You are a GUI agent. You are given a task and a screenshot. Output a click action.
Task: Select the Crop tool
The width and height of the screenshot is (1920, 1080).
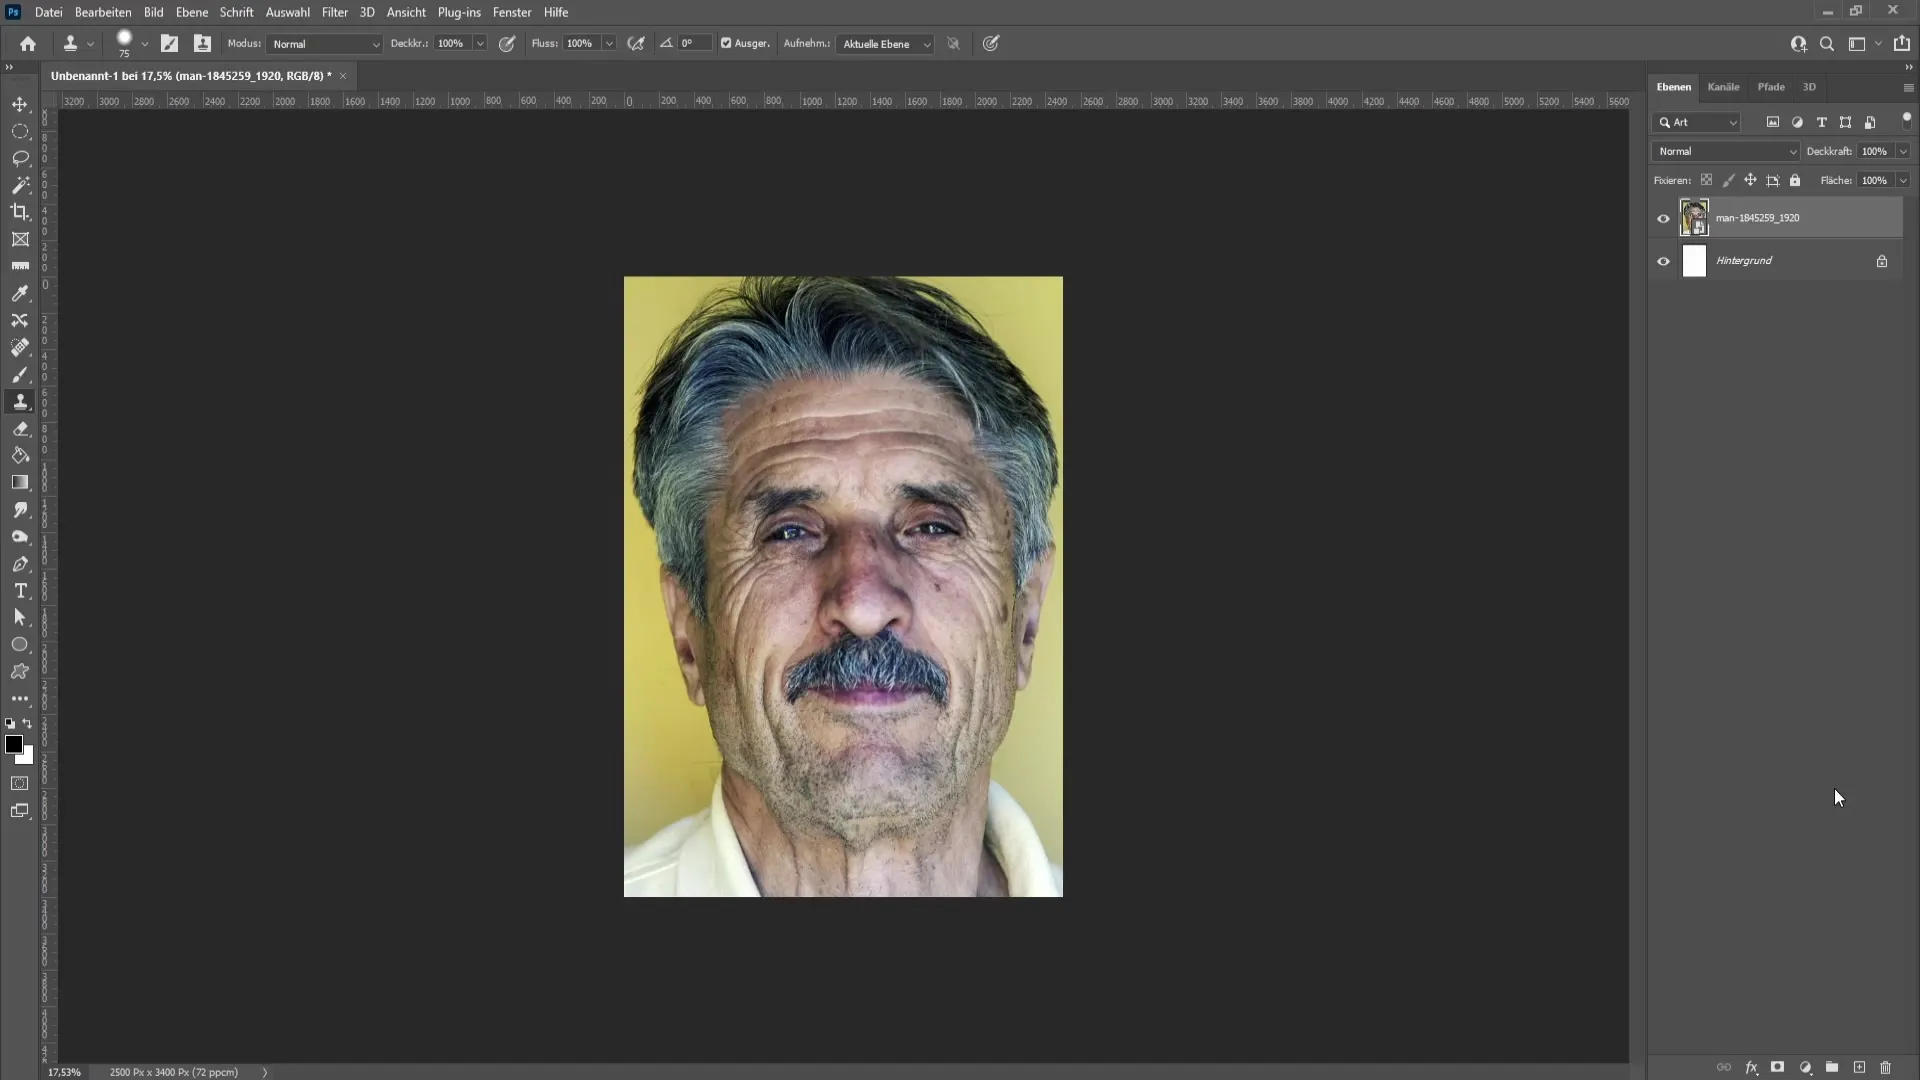[20, 211]
